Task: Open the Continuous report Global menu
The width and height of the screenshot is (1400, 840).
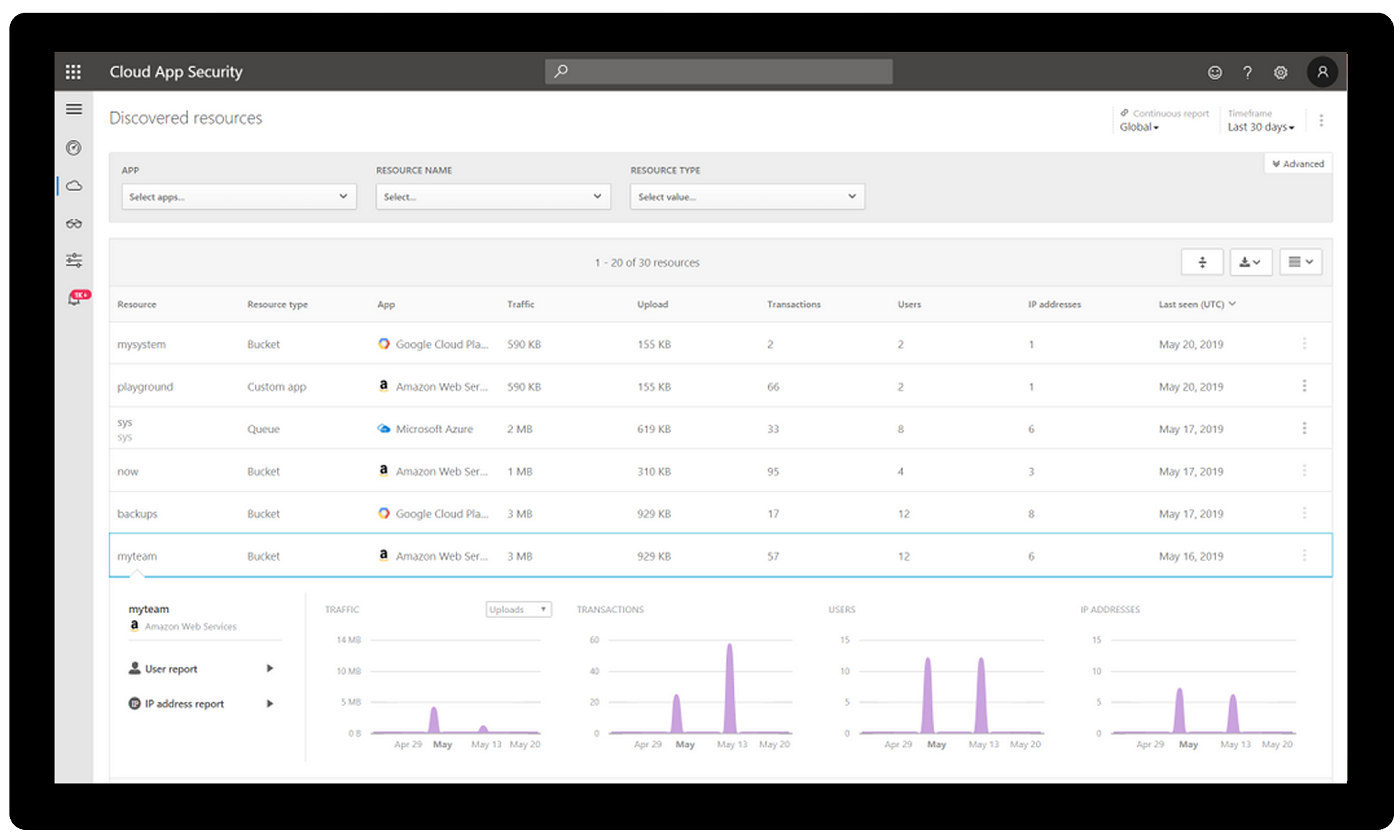Action: tap(1139, 127)
